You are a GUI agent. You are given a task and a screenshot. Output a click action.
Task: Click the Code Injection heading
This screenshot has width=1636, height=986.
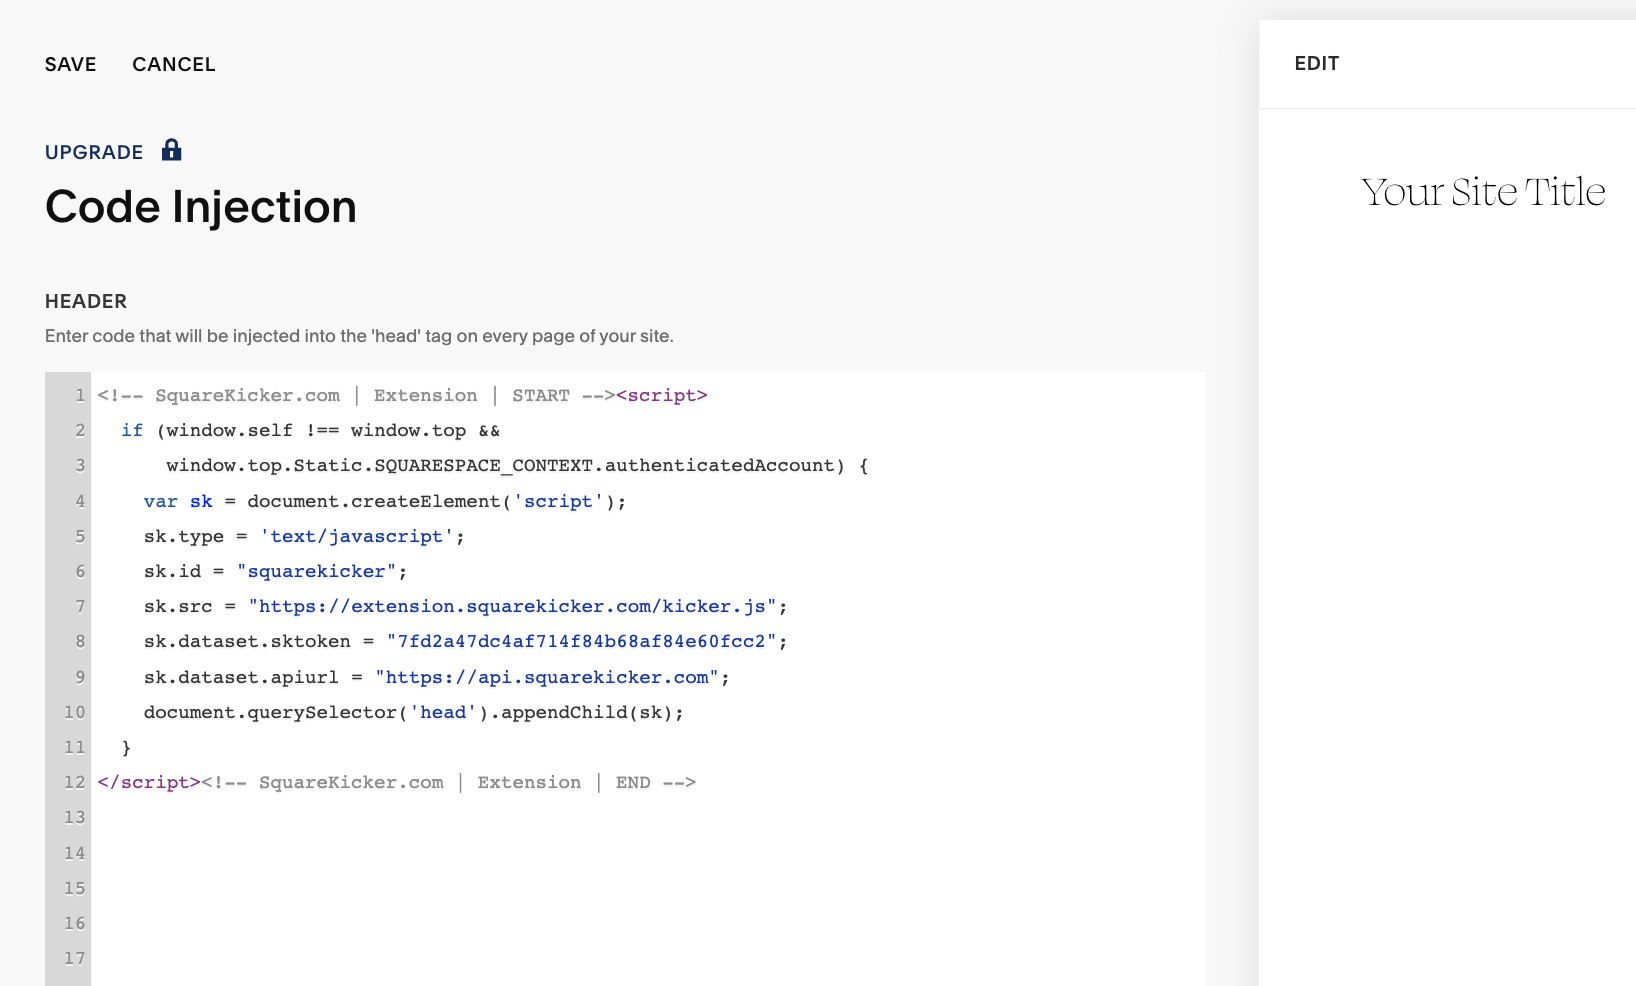[x=201, y=207]
